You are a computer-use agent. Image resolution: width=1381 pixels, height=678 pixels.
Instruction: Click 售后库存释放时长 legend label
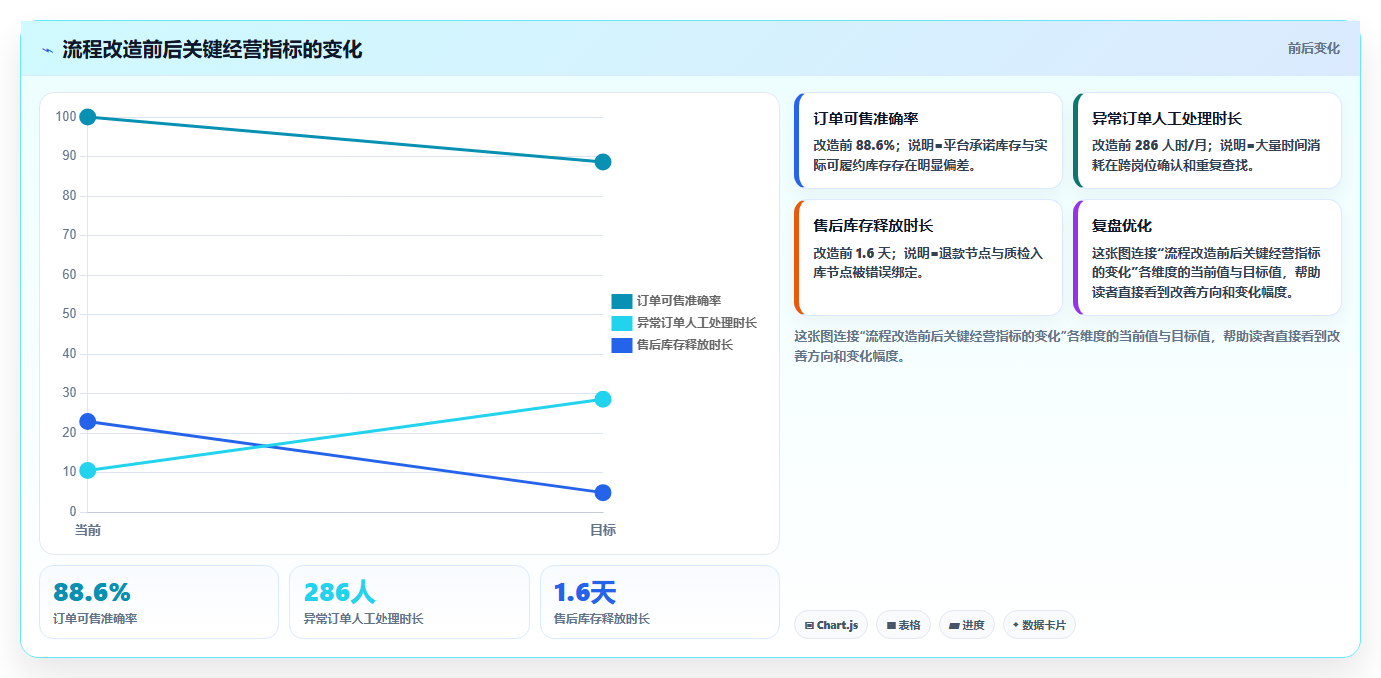(x=685, y=345)
